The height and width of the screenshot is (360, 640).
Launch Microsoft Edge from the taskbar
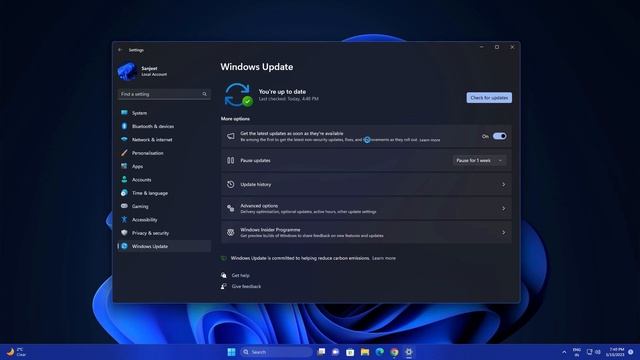point(380,352)
